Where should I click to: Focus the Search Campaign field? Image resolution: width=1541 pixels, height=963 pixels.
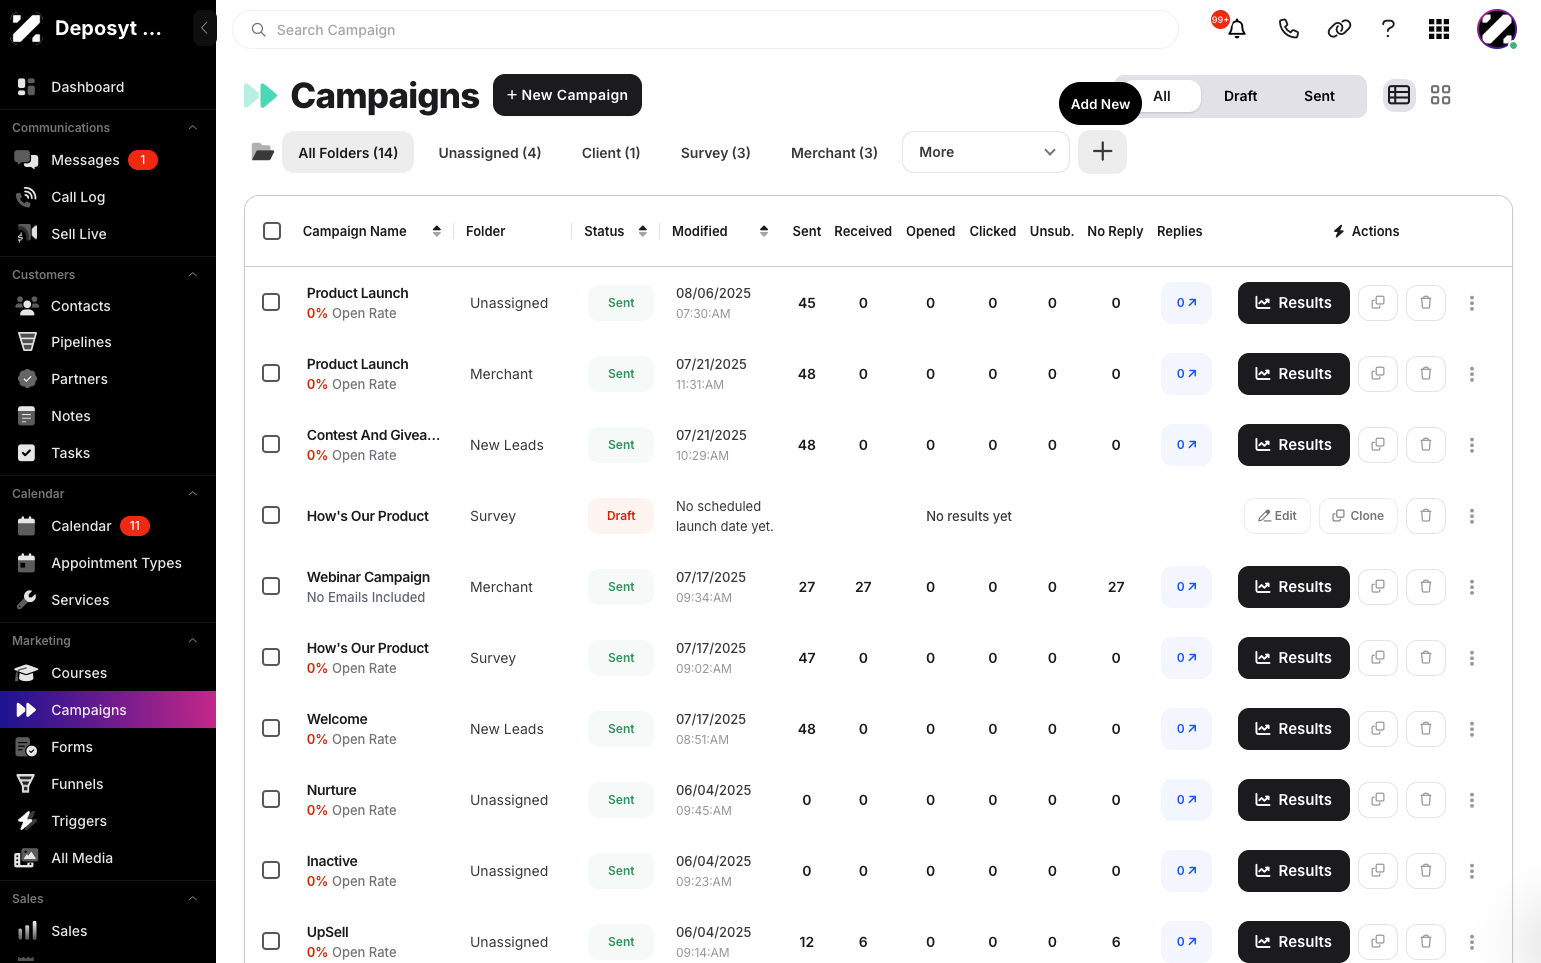pos(705,30)
